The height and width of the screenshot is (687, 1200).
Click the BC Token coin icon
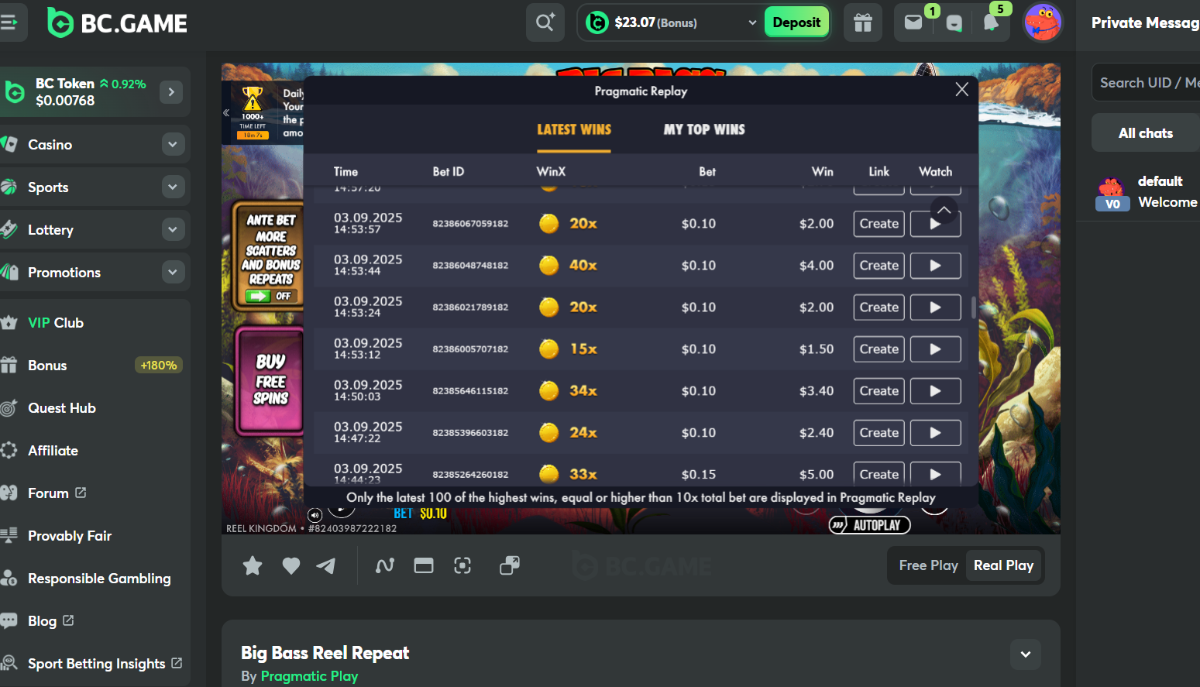pyautogui.click(x=15, y=92)
